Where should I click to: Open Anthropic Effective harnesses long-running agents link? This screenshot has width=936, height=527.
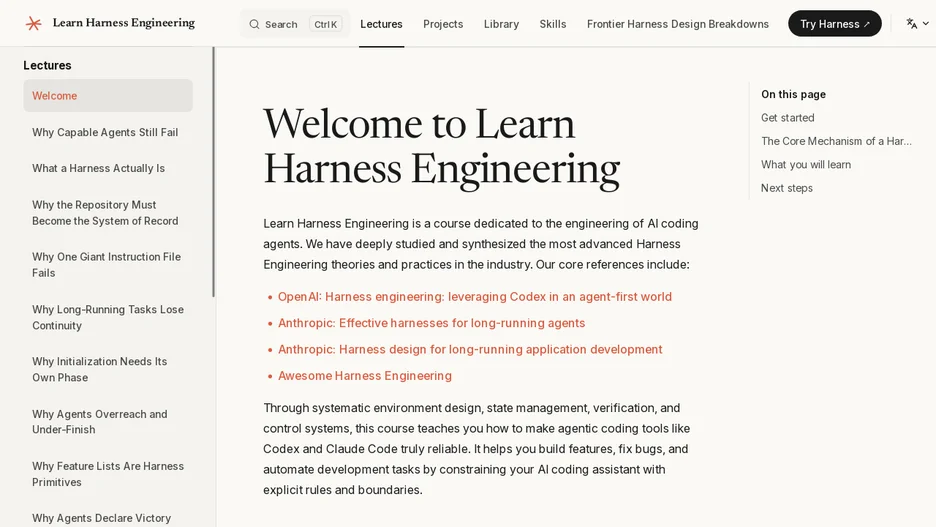click(431, 323)
